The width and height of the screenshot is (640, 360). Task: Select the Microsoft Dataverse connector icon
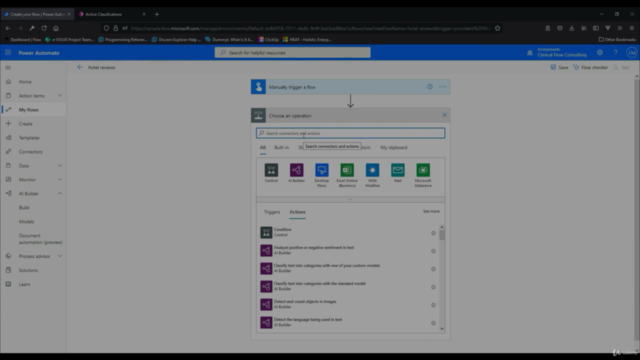pos(423,170)
